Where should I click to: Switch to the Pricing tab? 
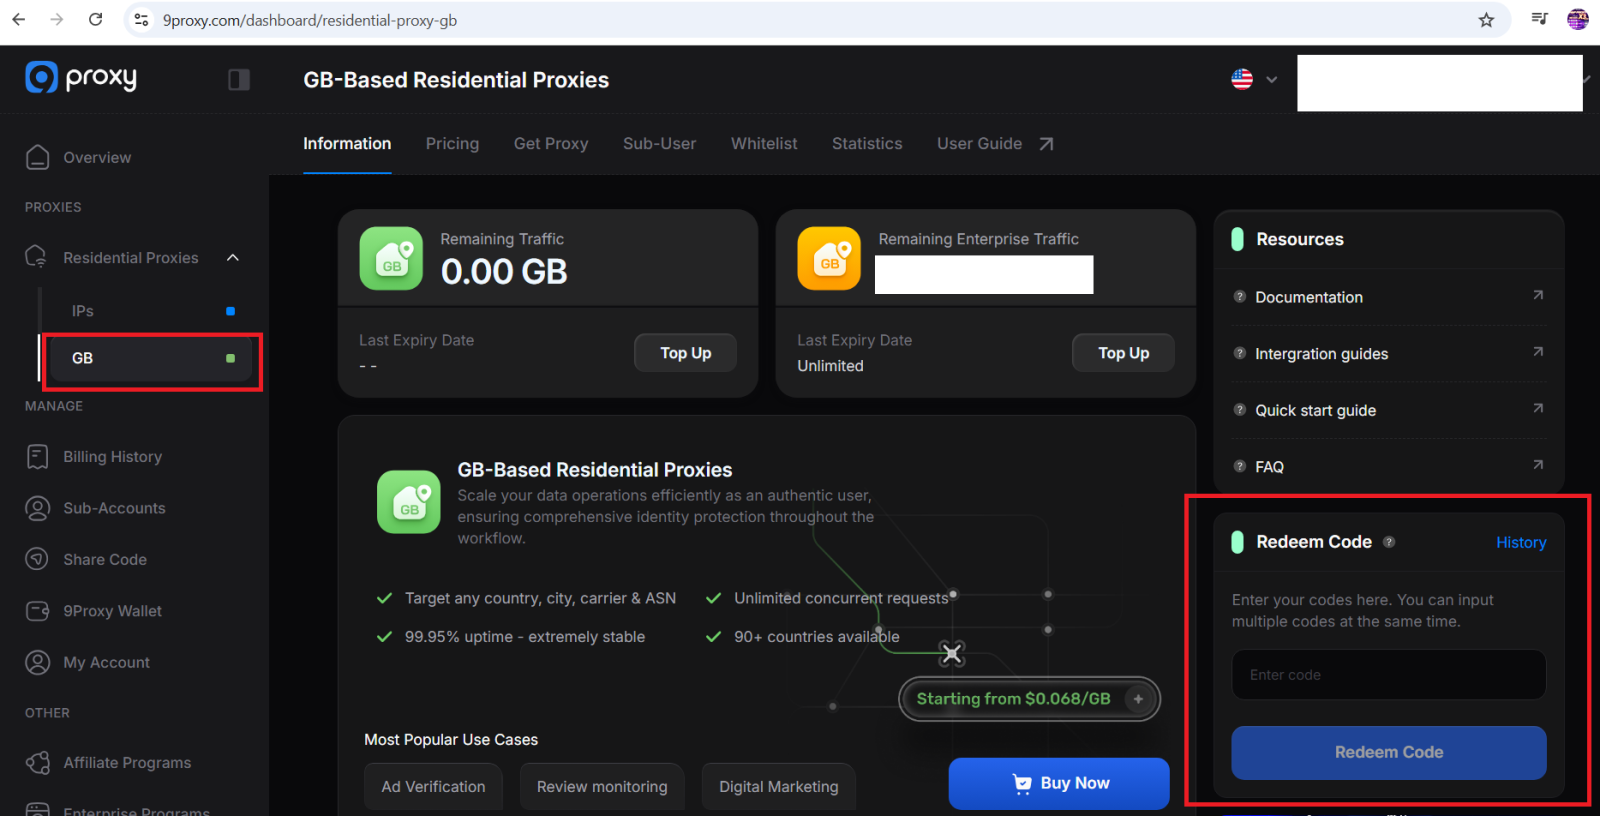point(452,144)
